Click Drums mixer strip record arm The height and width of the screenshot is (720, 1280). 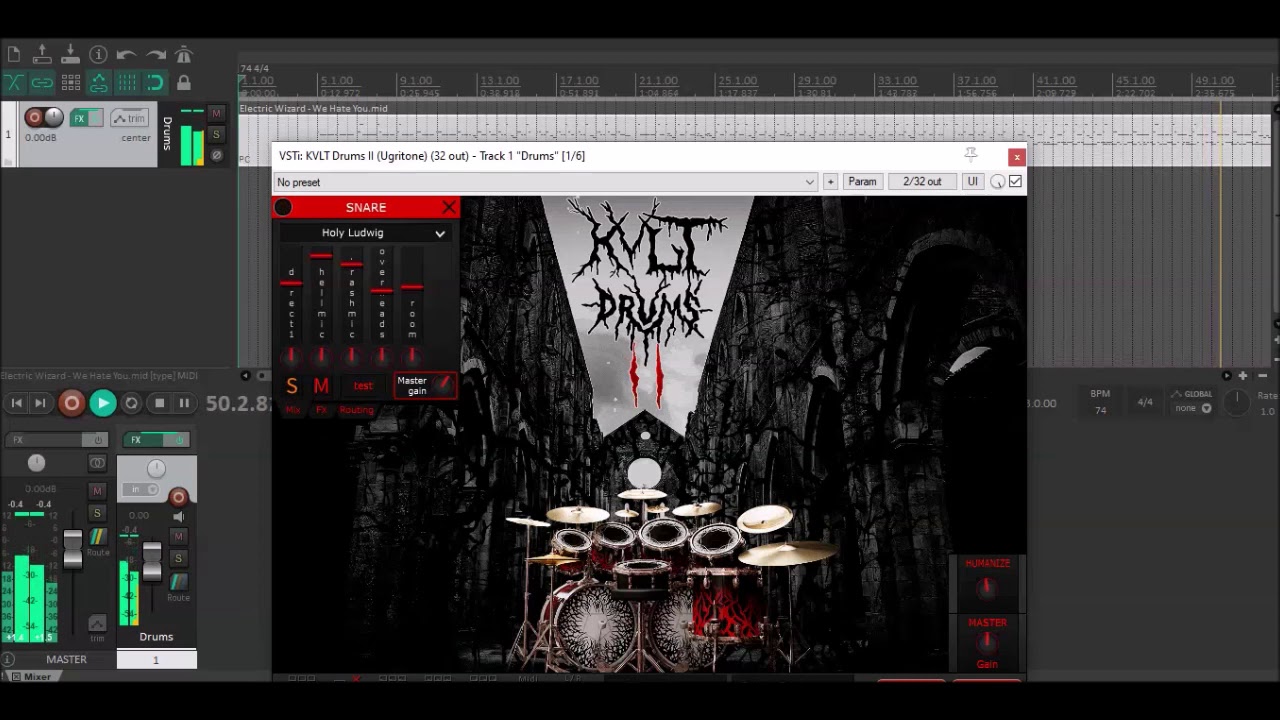click(x=178, y=497)
